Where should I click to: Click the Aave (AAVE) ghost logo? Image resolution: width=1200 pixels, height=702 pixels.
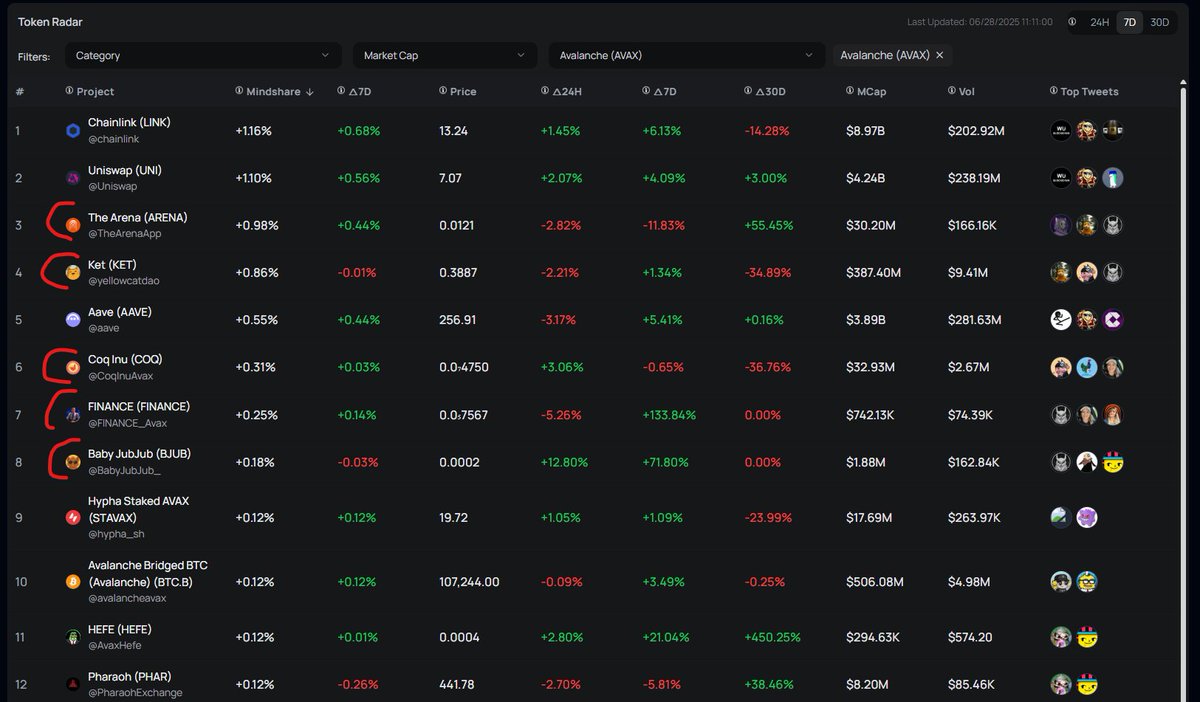point(72,320)
